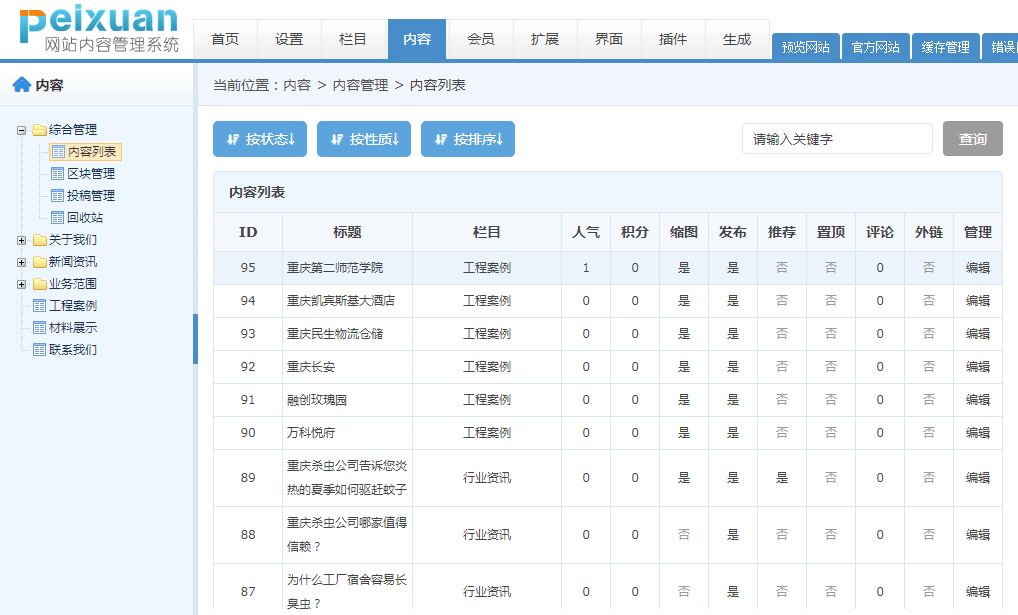This screenshot has height=615, width=1018.
Task: Expand the 关于我们 tree node
Action: point(22,240)
